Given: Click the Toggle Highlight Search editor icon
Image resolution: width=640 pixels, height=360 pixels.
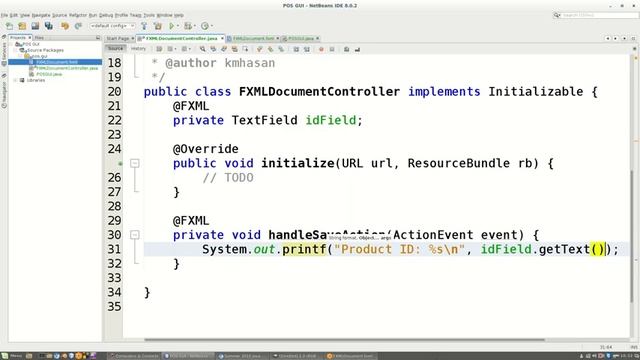Looking at the screenshot, I should tap(234, 49).
